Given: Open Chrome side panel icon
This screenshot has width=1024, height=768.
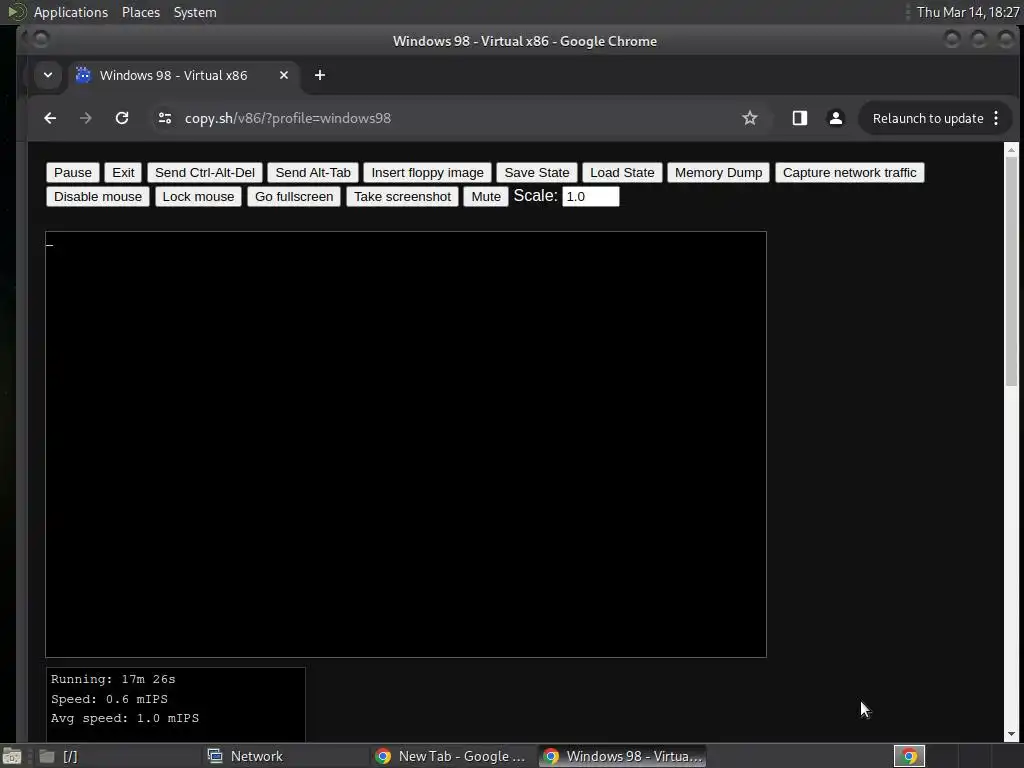Looking at the screenshot, I should pos(799,118).
